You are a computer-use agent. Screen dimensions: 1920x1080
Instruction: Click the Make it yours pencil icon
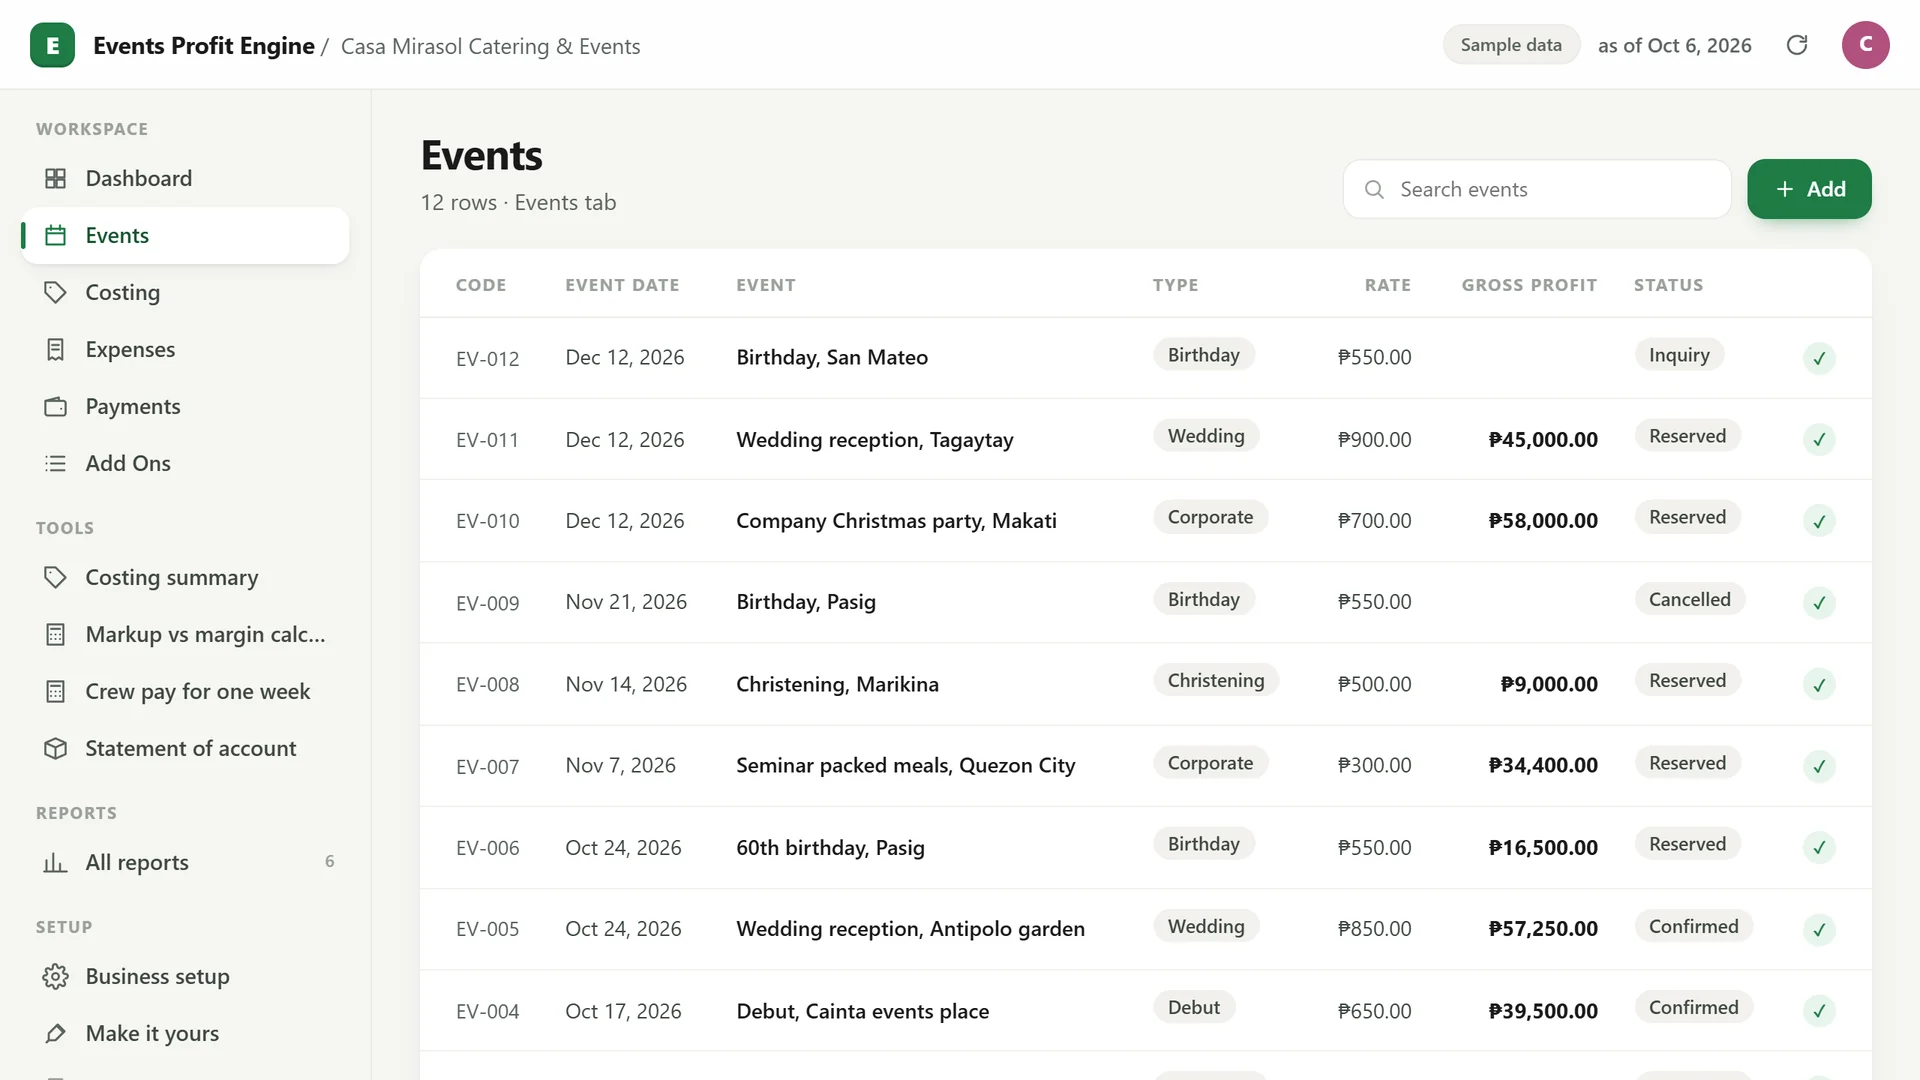point(56,1034)
